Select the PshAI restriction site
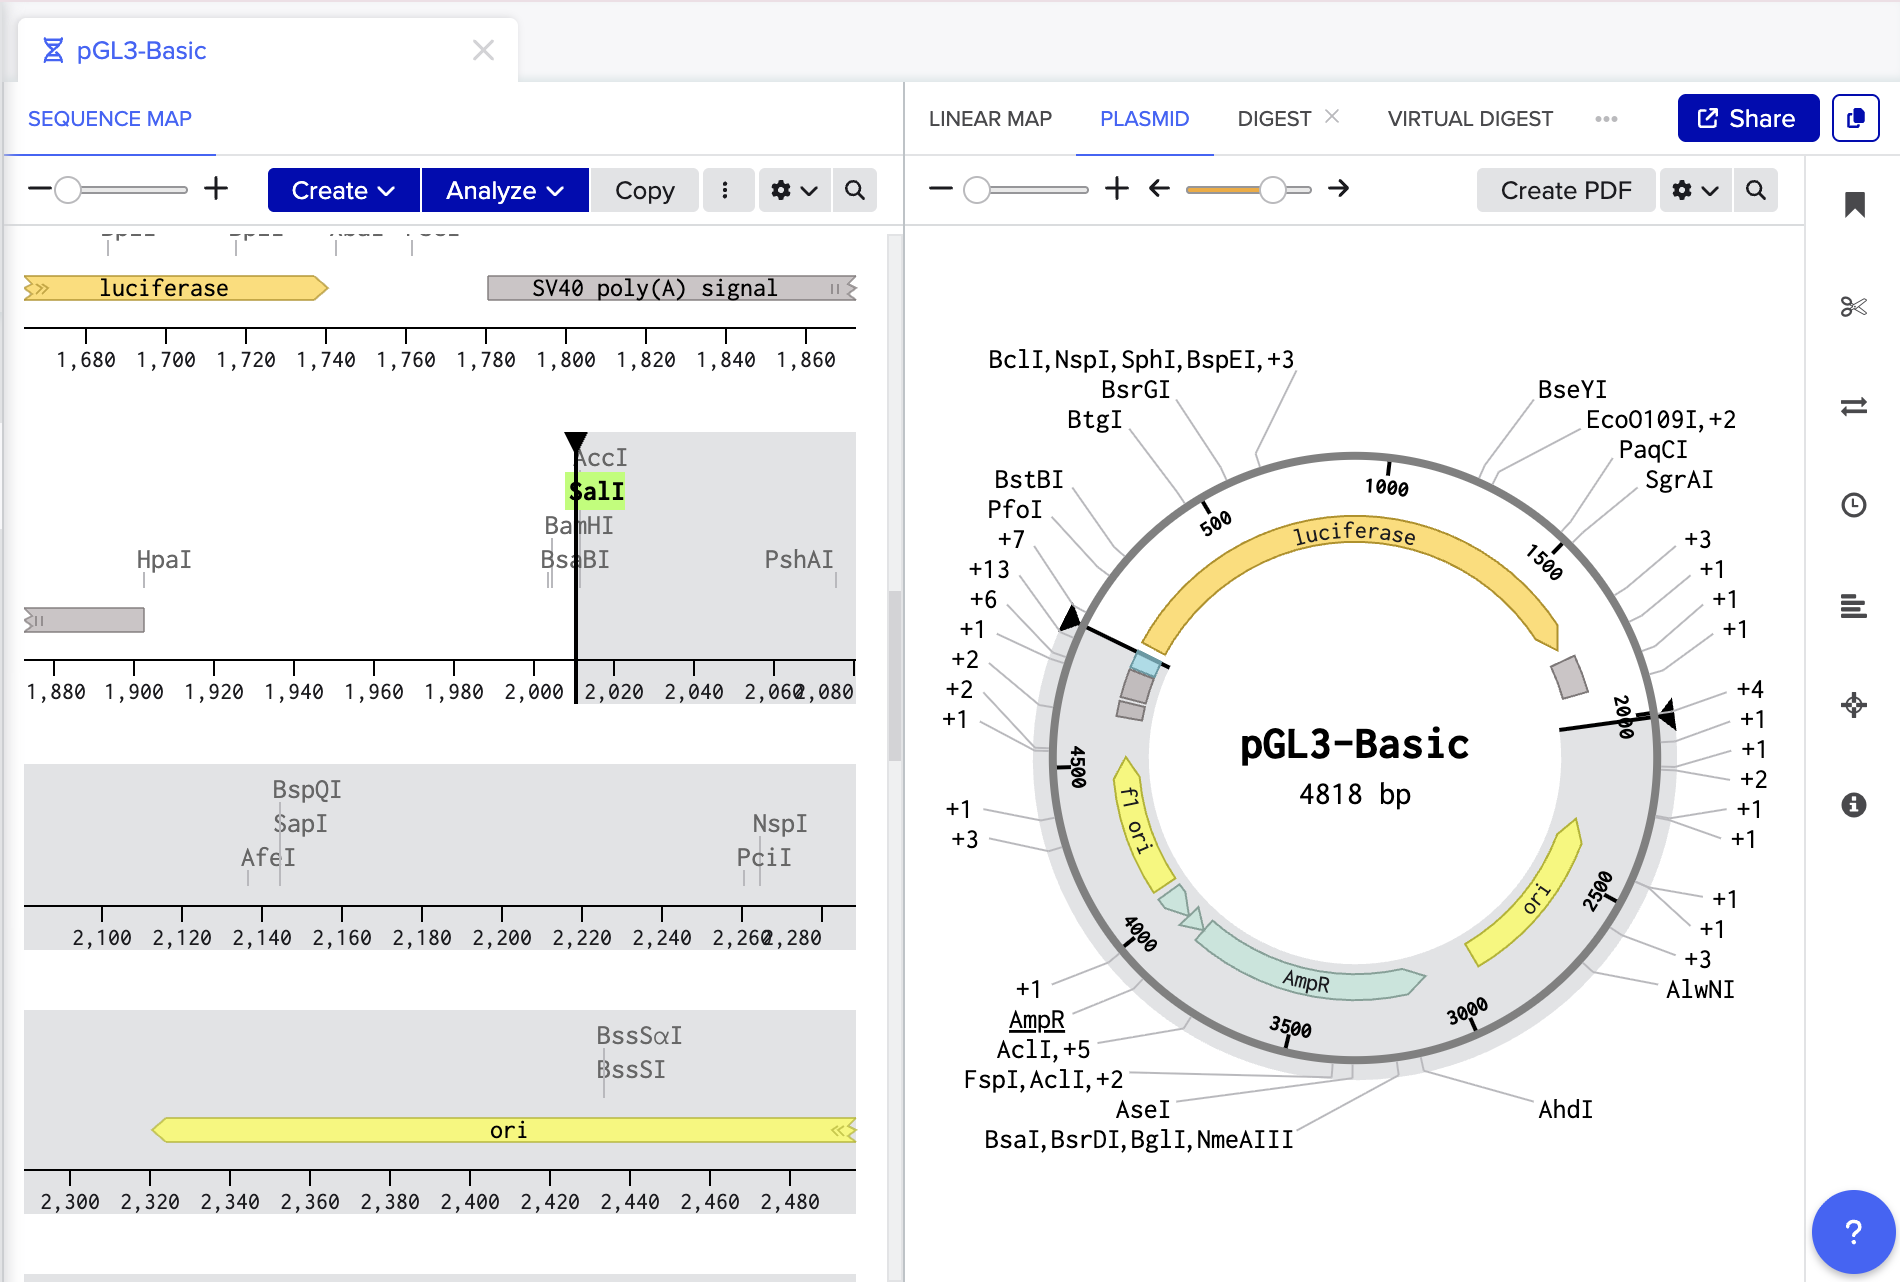1900x1282 pixels. [799, 559]
